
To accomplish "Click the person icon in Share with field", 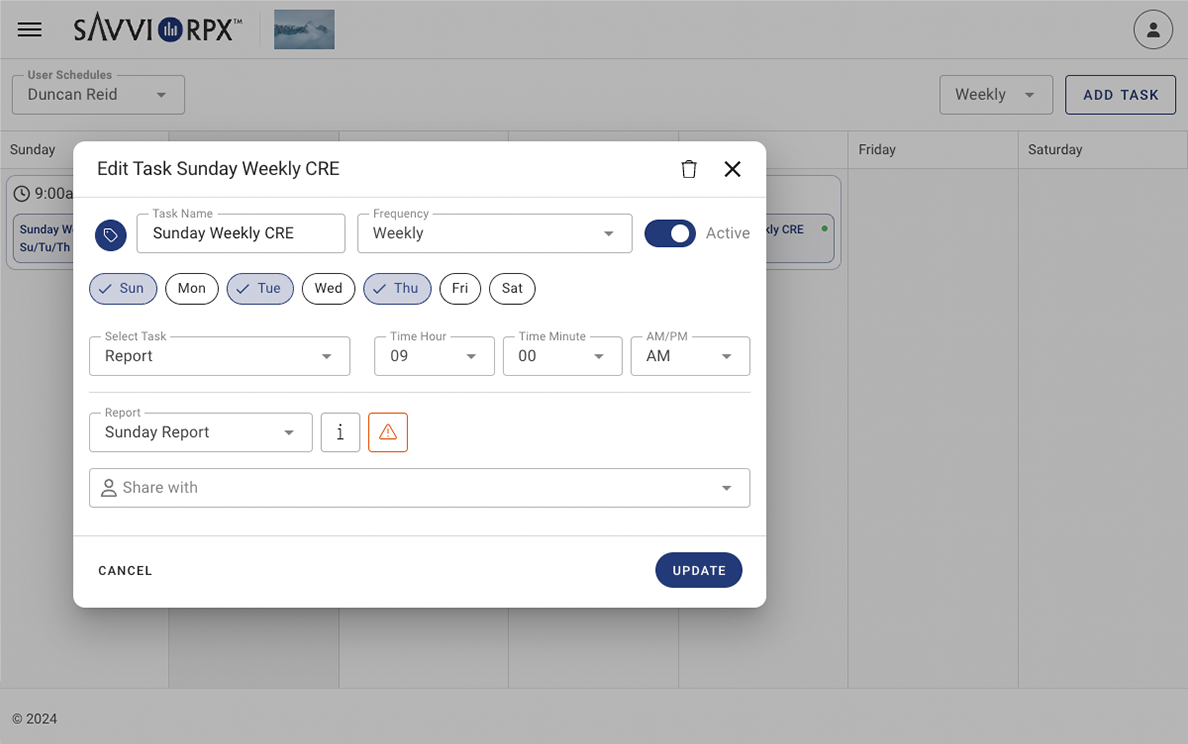I will point(108,487).
